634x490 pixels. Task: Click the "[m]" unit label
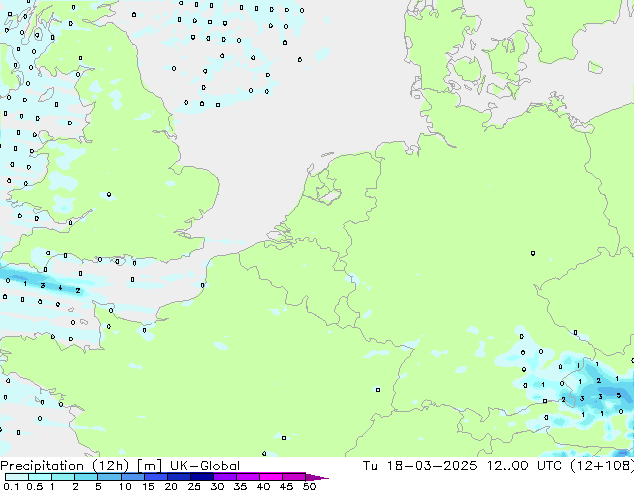tap(149, 466)
